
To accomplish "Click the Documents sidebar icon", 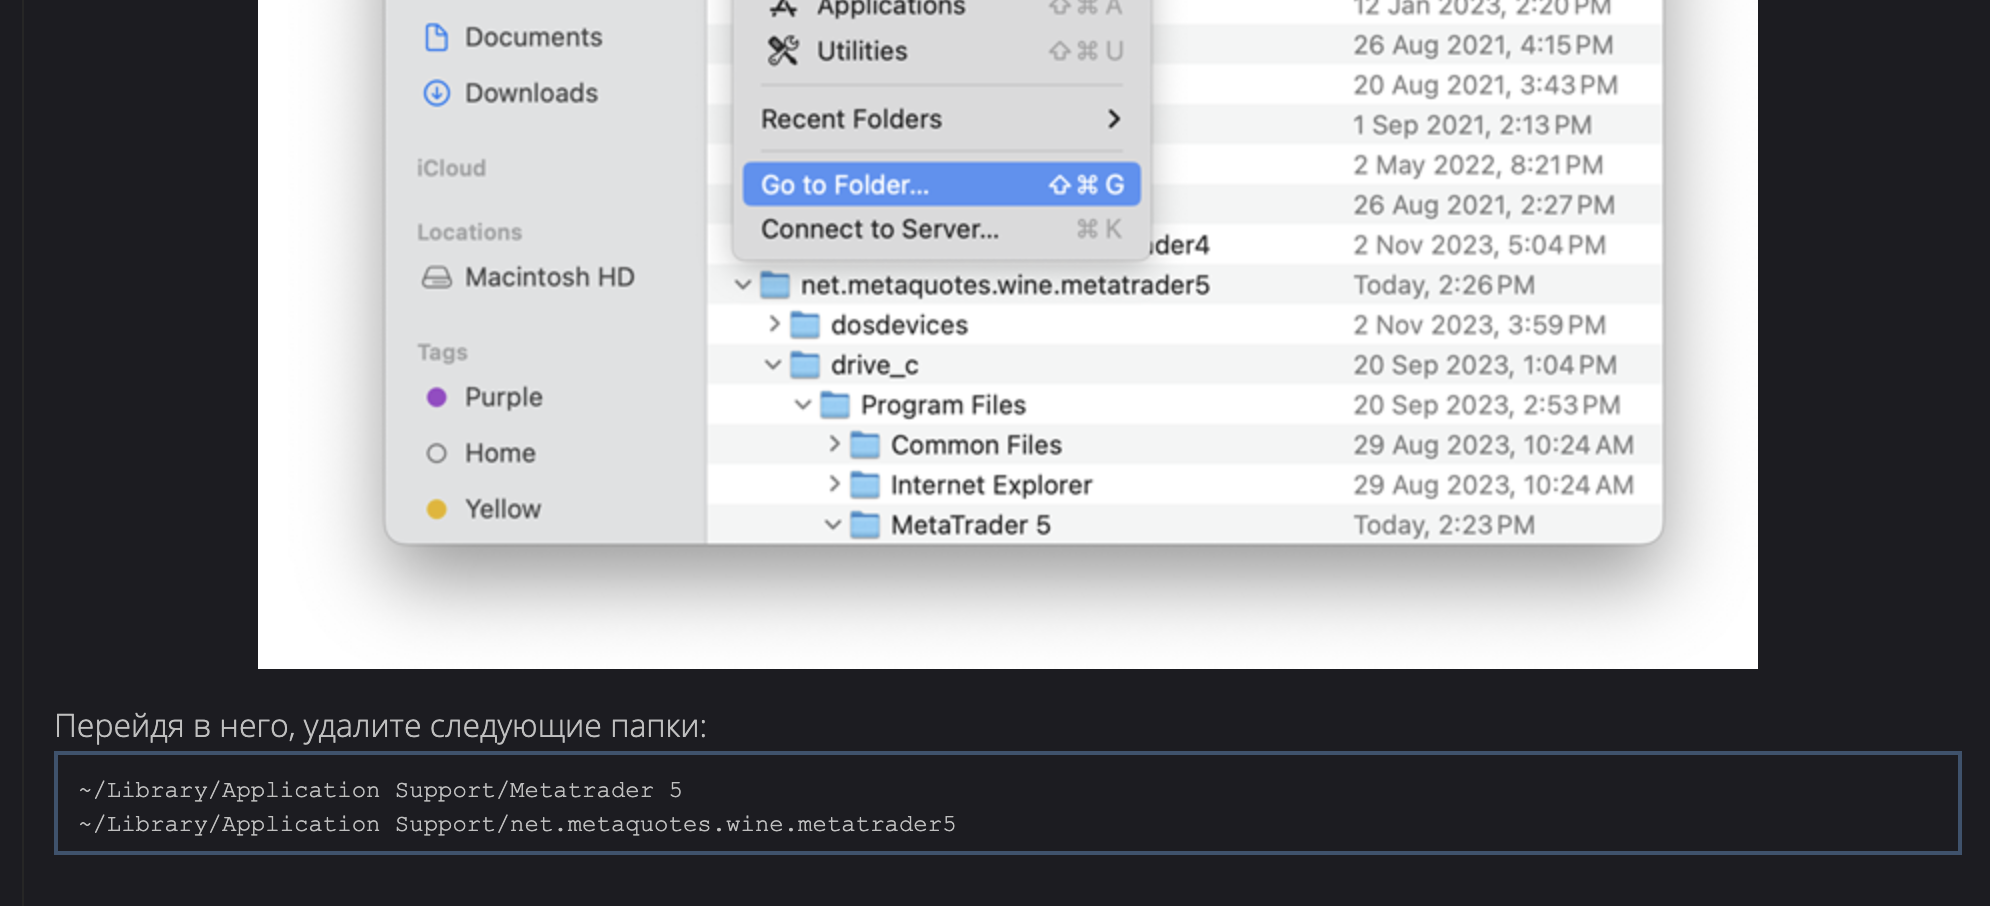I will click(436, 38).
